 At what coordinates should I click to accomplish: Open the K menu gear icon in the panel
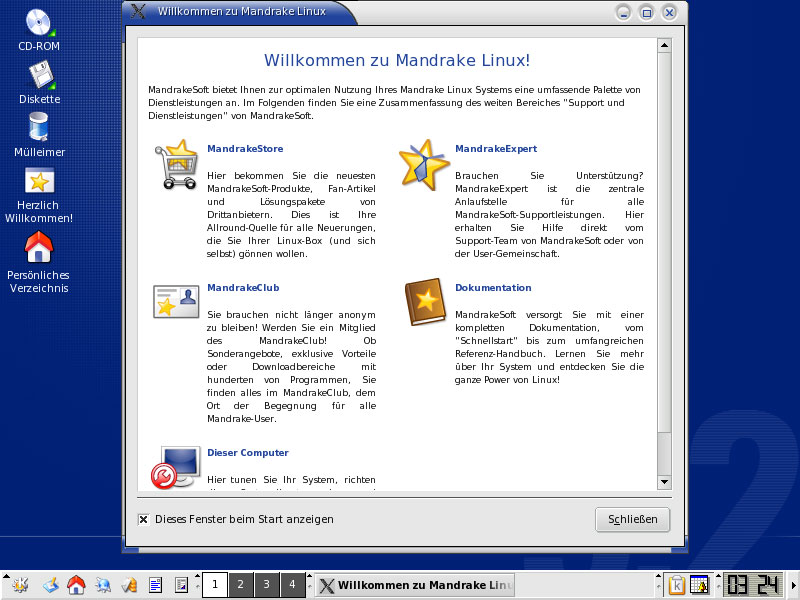pyautogui.click(x=20, y=585)
